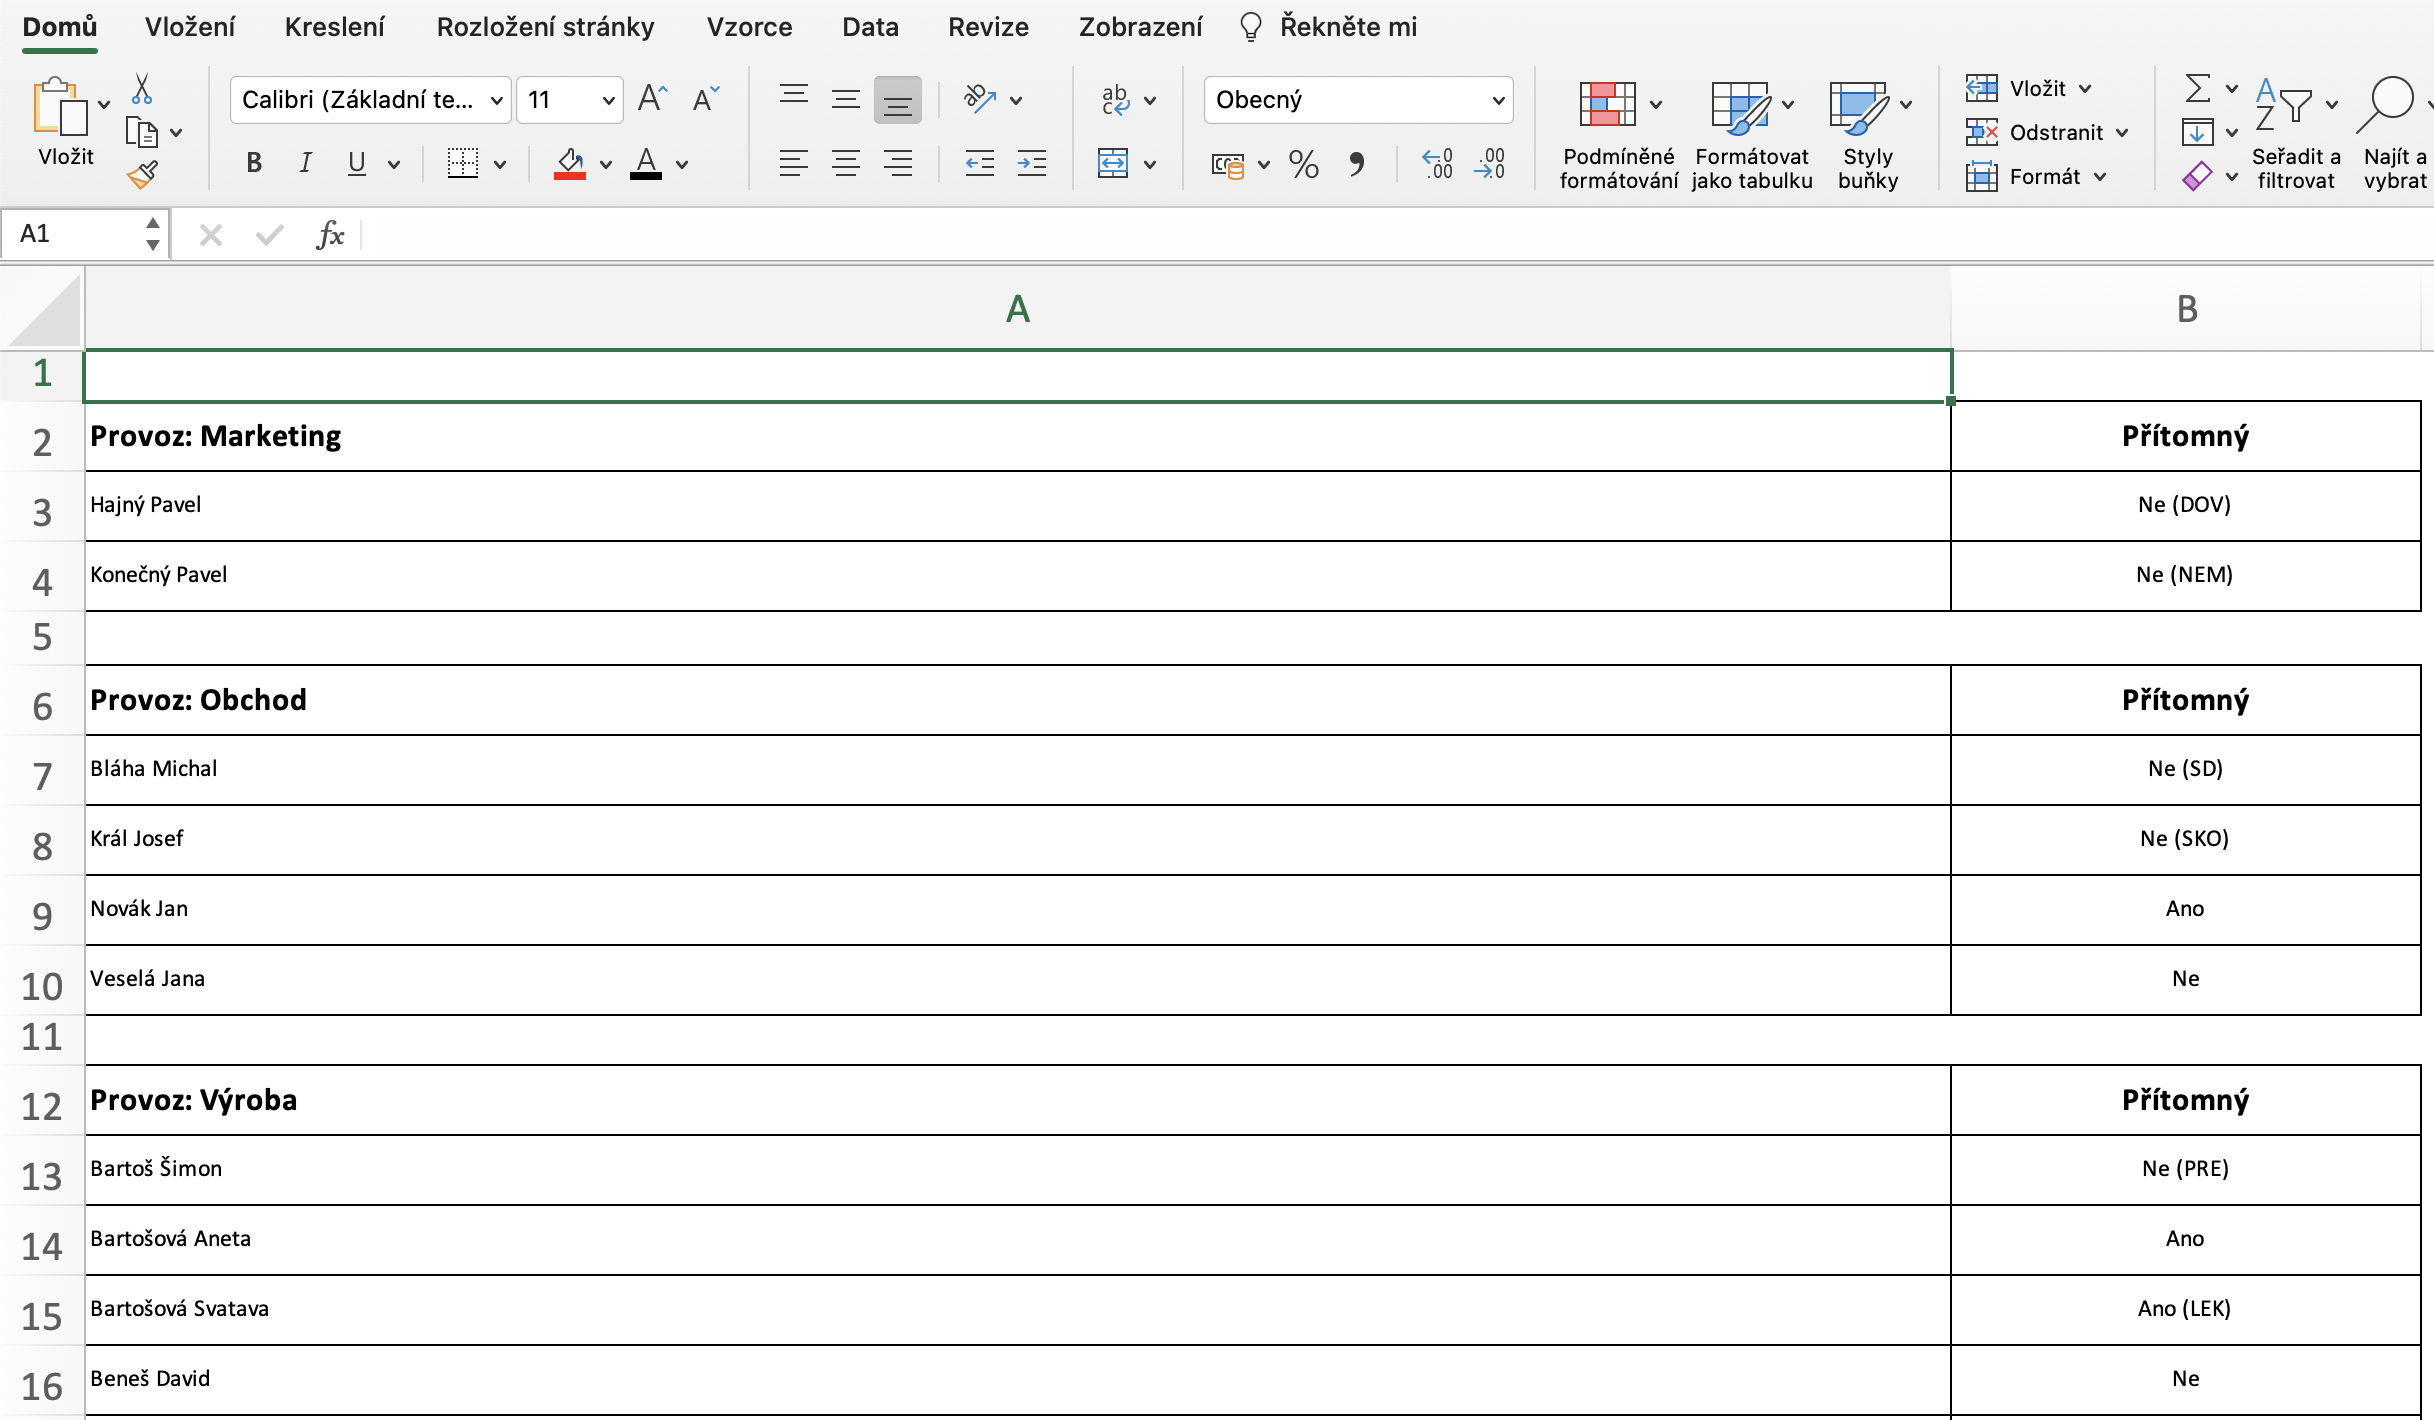Click the AutoSum sigma icon
This screenshot has height=1420, width=2434.
click(2197, 89)
